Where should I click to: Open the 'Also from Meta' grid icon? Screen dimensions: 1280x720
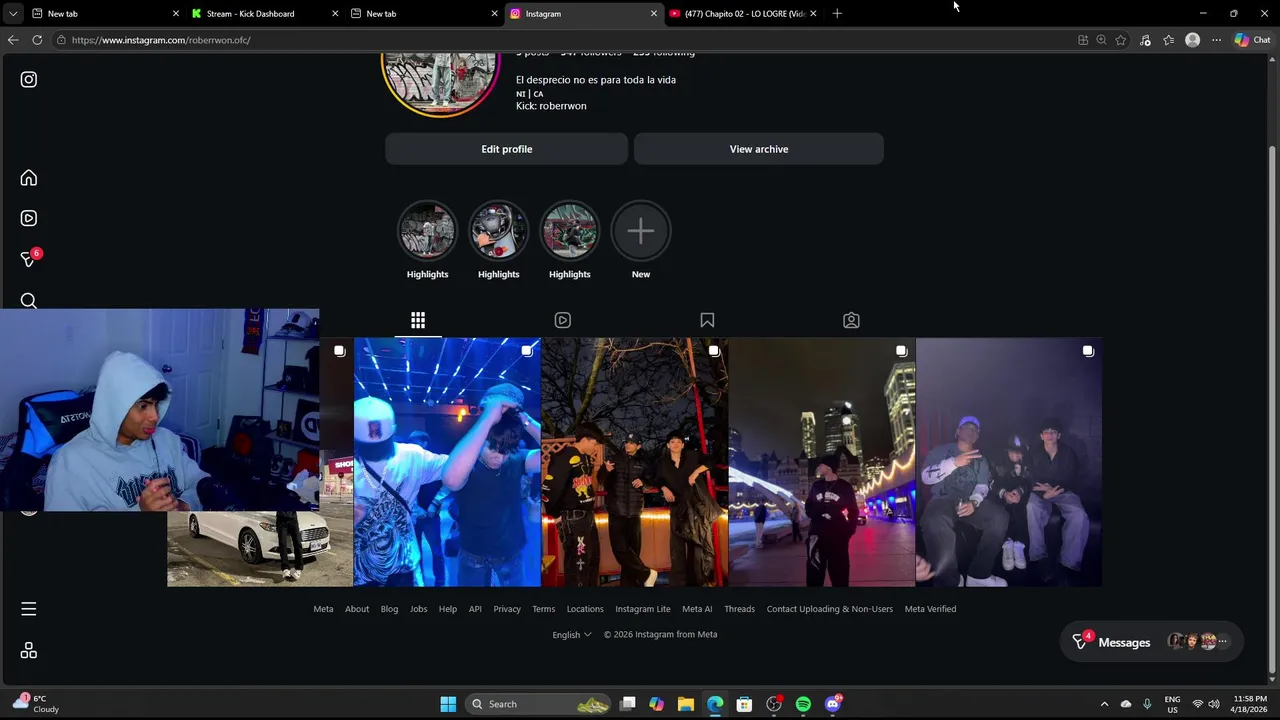[x=29, y=651]
